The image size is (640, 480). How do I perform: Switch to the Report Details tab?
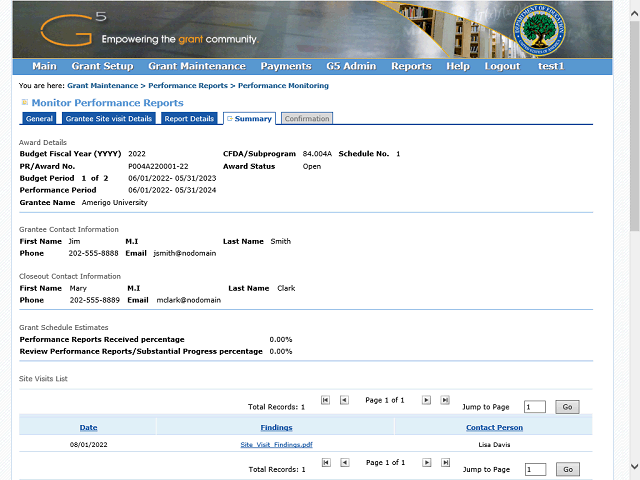point(189,119)
